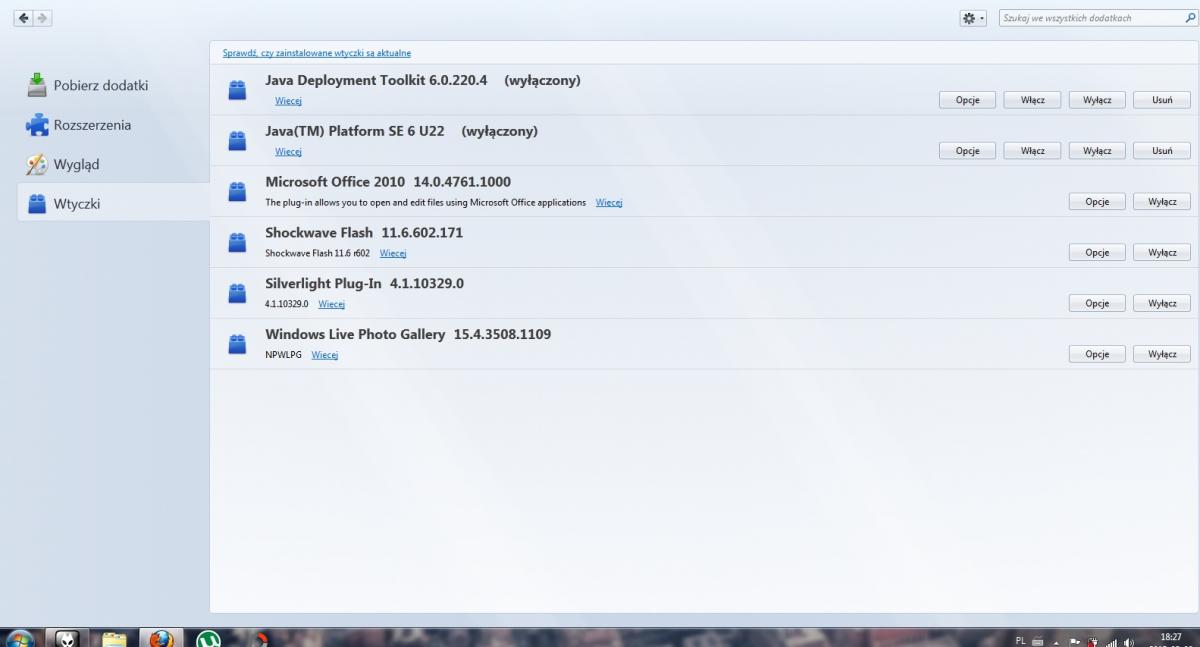
Task: Enable Java Deployment Toolkit with Włącz
Action: (1032, 100)
